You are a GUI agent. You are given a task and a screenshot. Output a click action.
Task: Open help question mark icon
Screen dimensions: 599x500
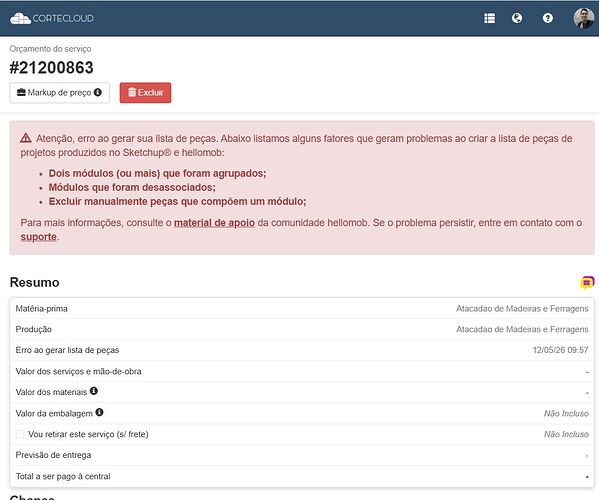547,18
